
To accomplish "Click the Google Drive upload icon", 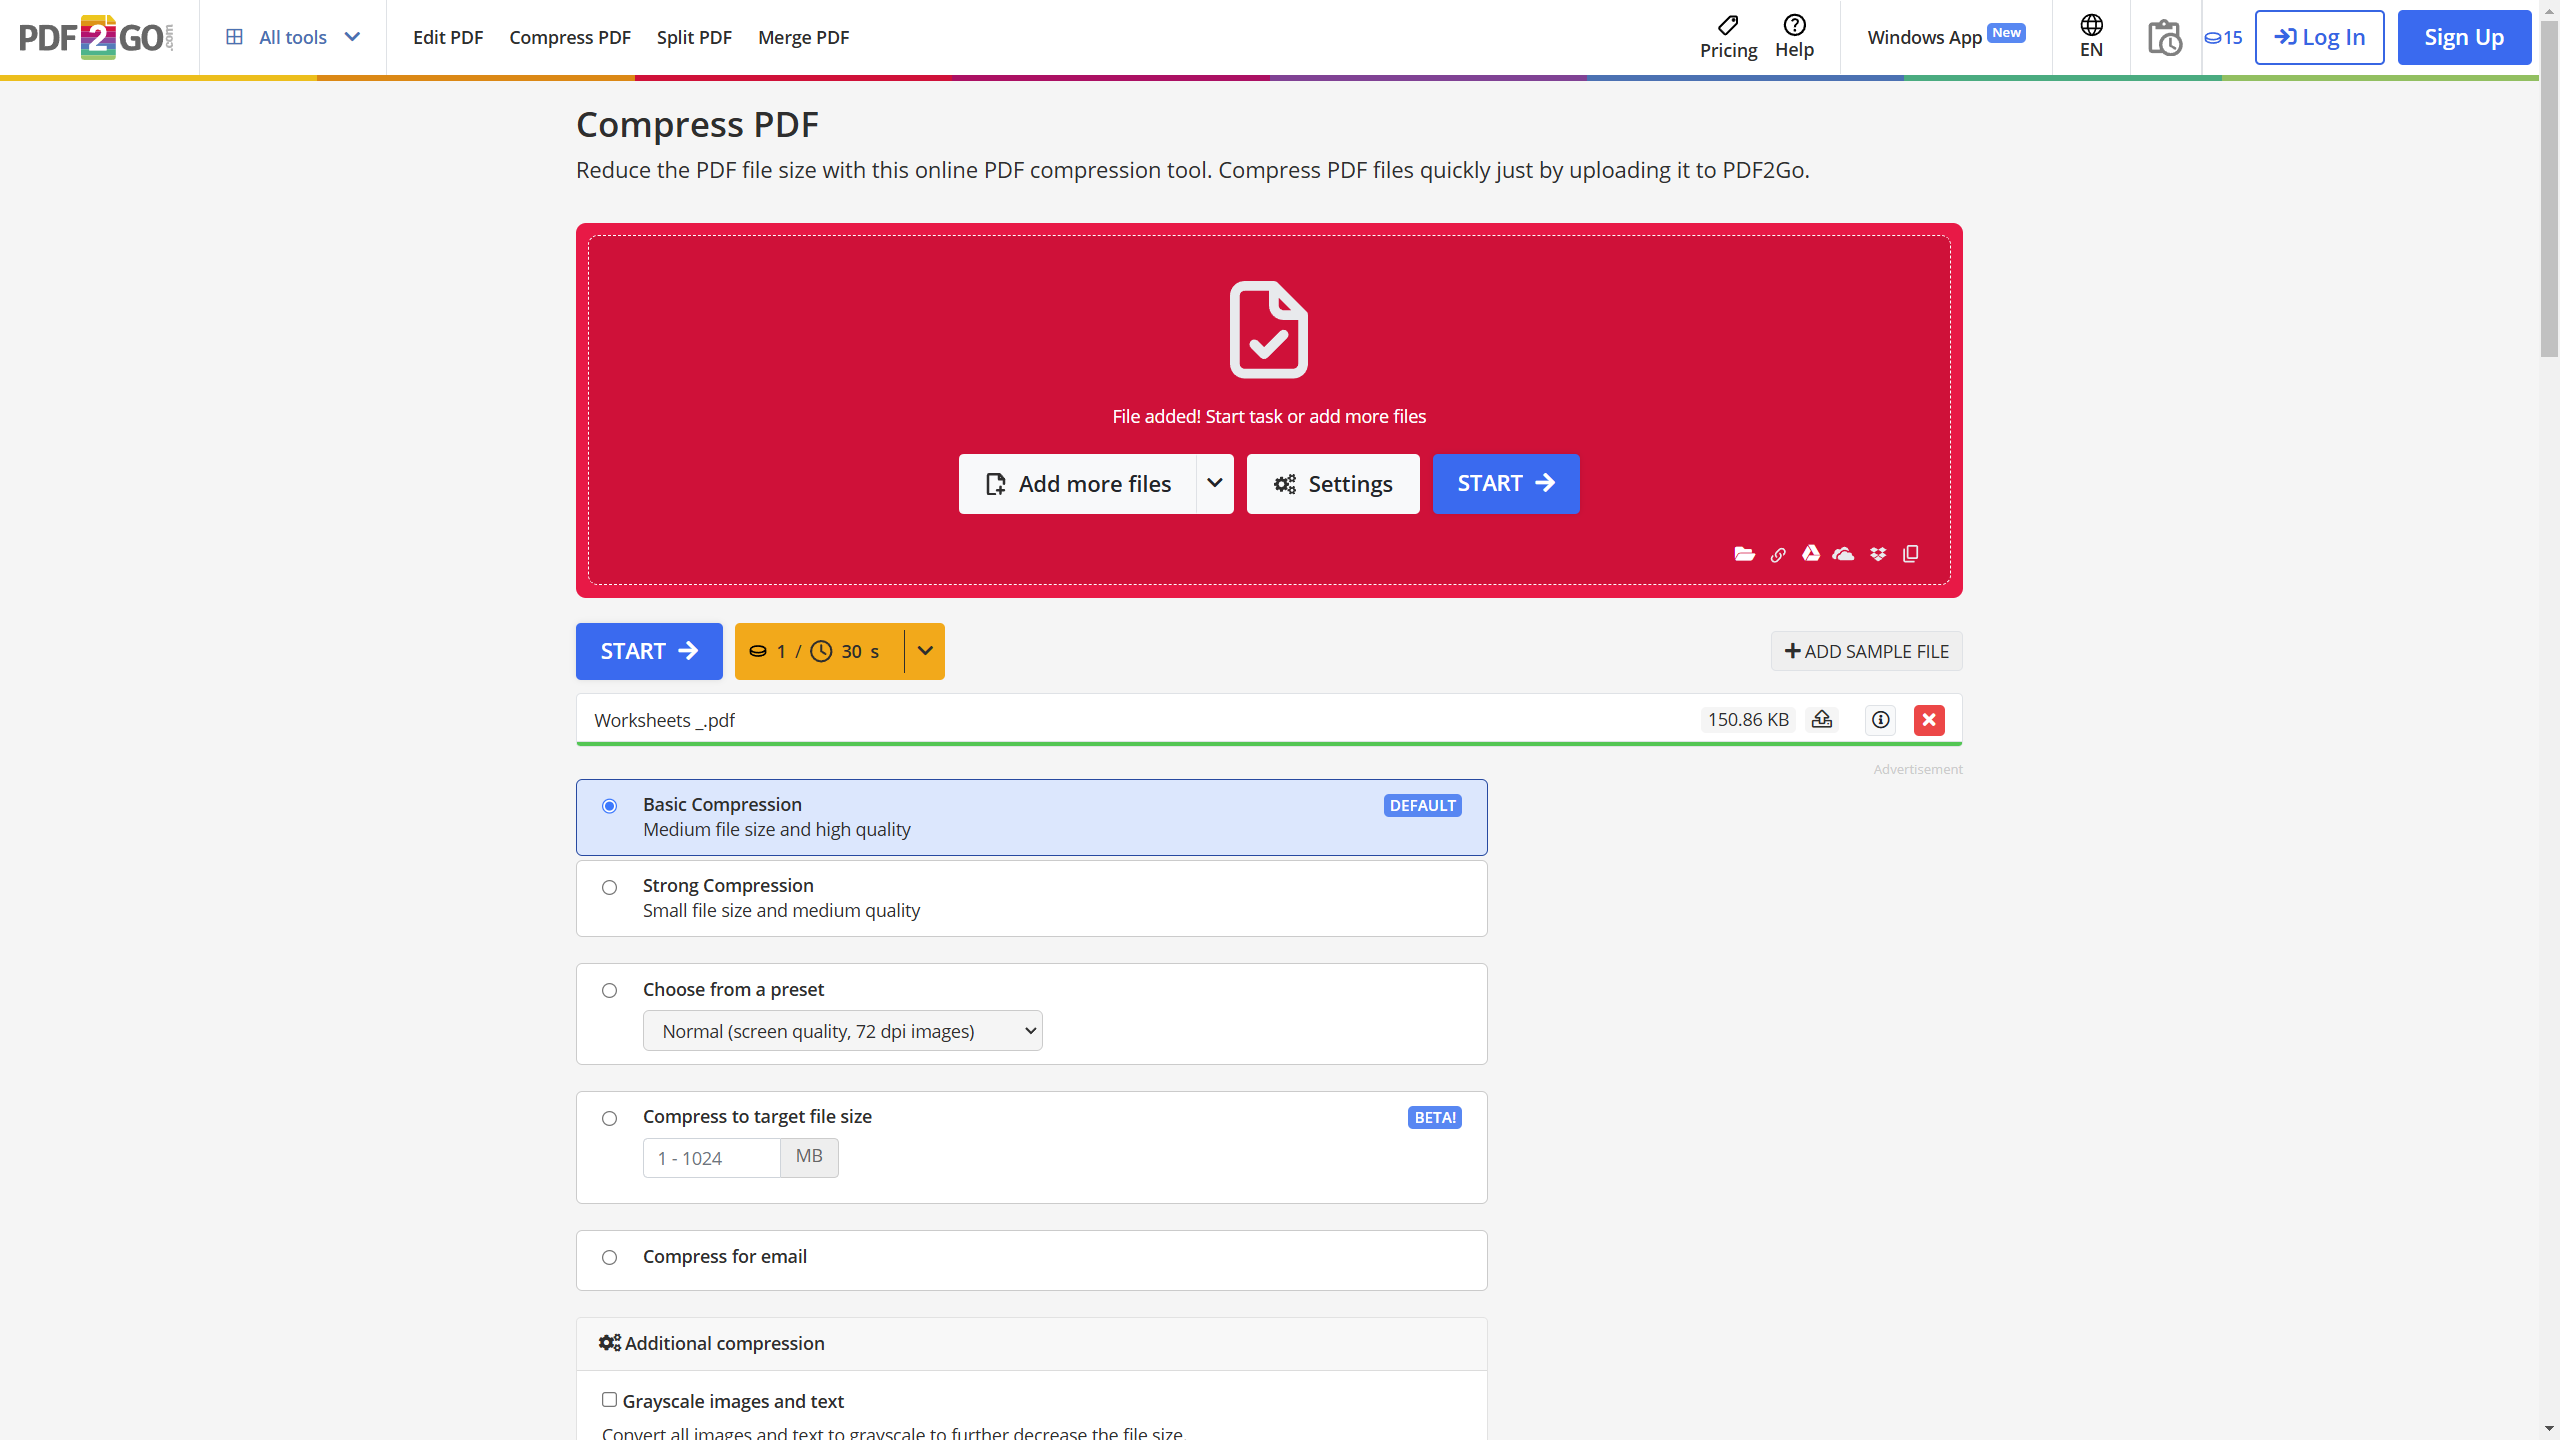I will (1811, 554).
